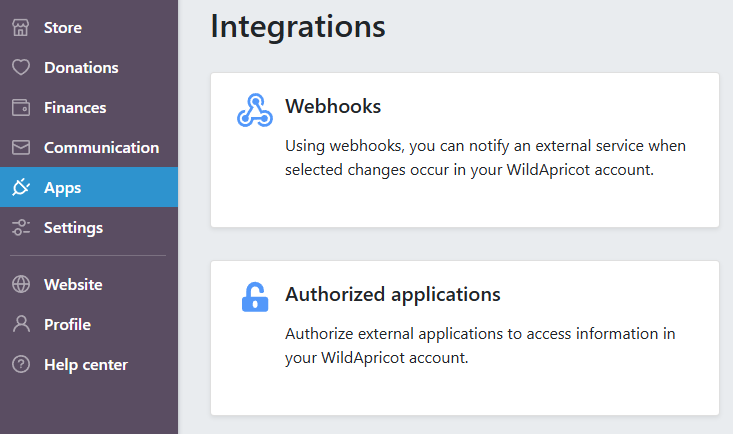Click the Authorized applications description text
The width and height of the screenshot is (733, 434).
(x=480, y=346)
